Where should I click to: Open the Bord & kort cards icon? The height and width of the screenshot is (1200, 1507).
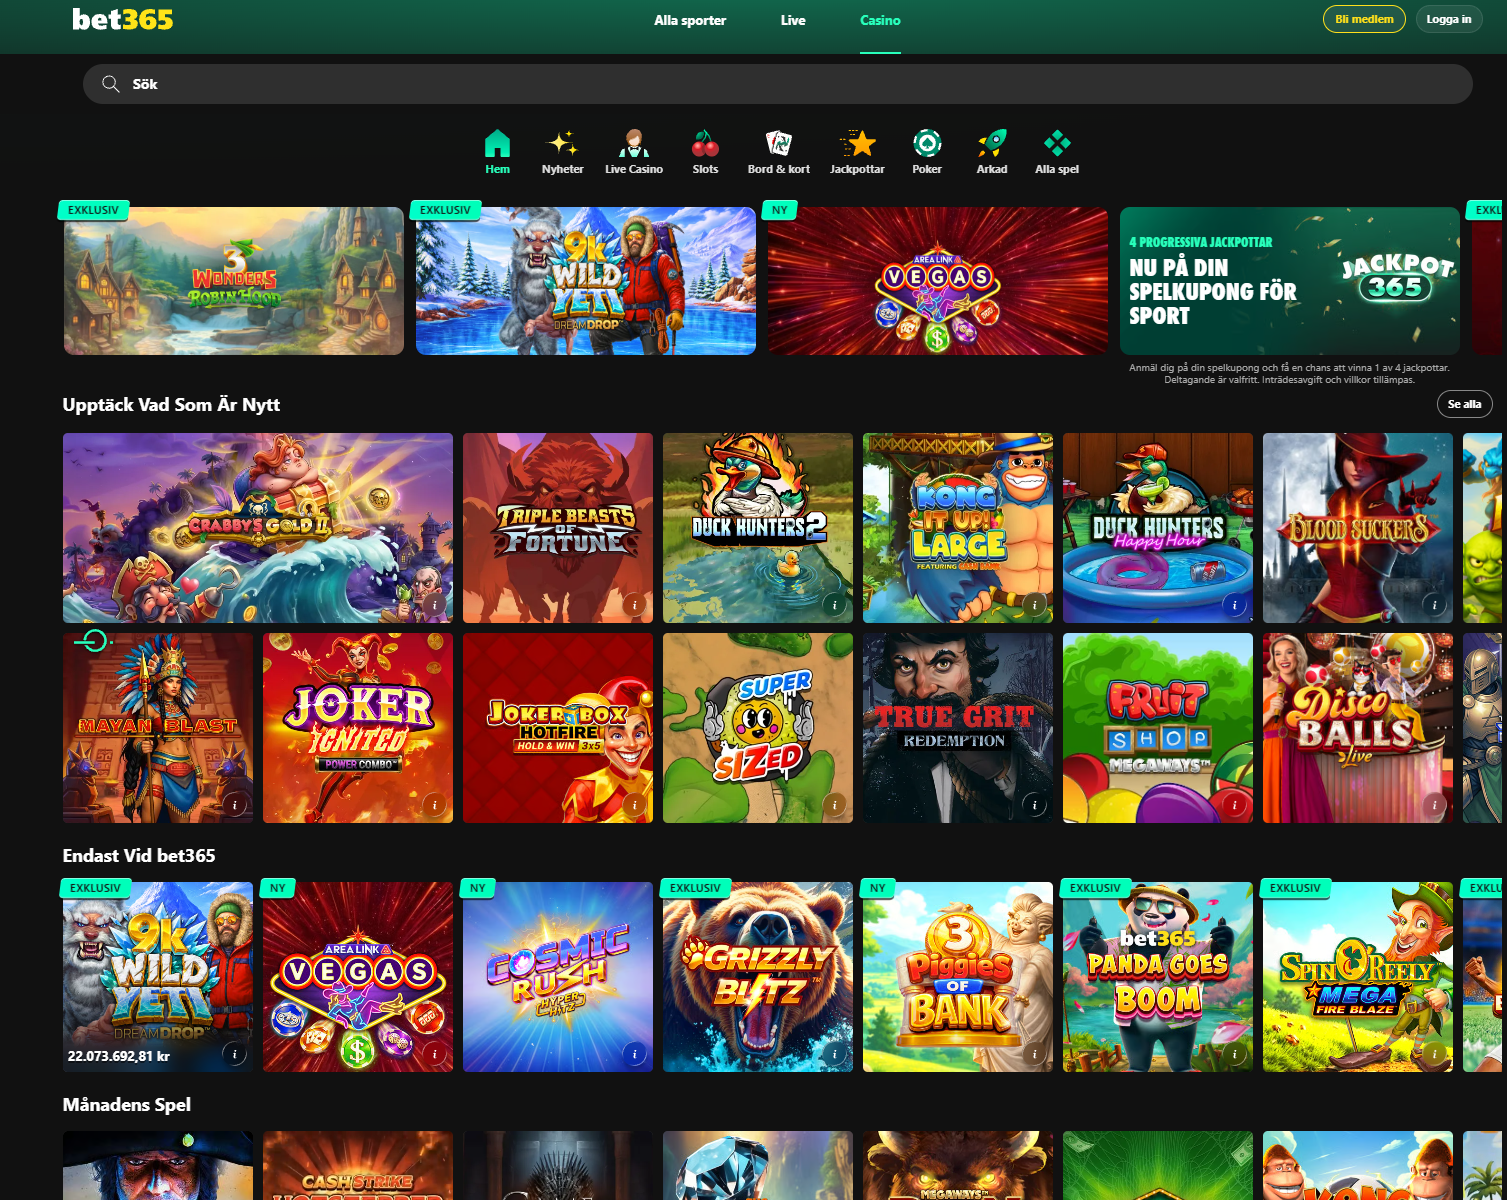pyautogui.click(x=779, y=144)
